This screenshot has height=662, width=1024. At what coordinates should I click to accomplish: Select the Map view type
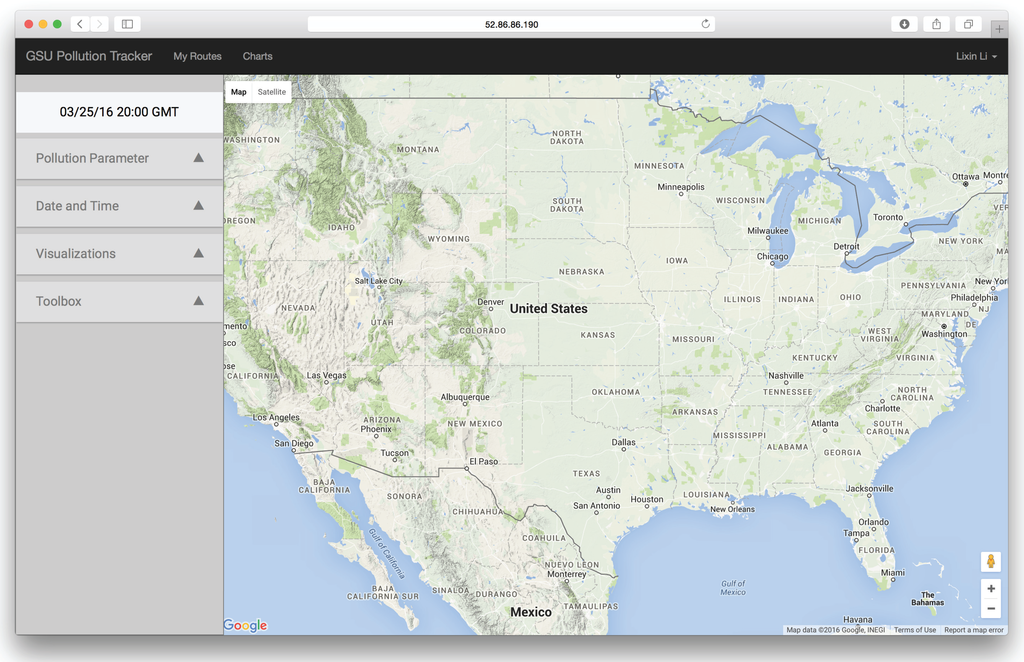click(x=239, y=92)
